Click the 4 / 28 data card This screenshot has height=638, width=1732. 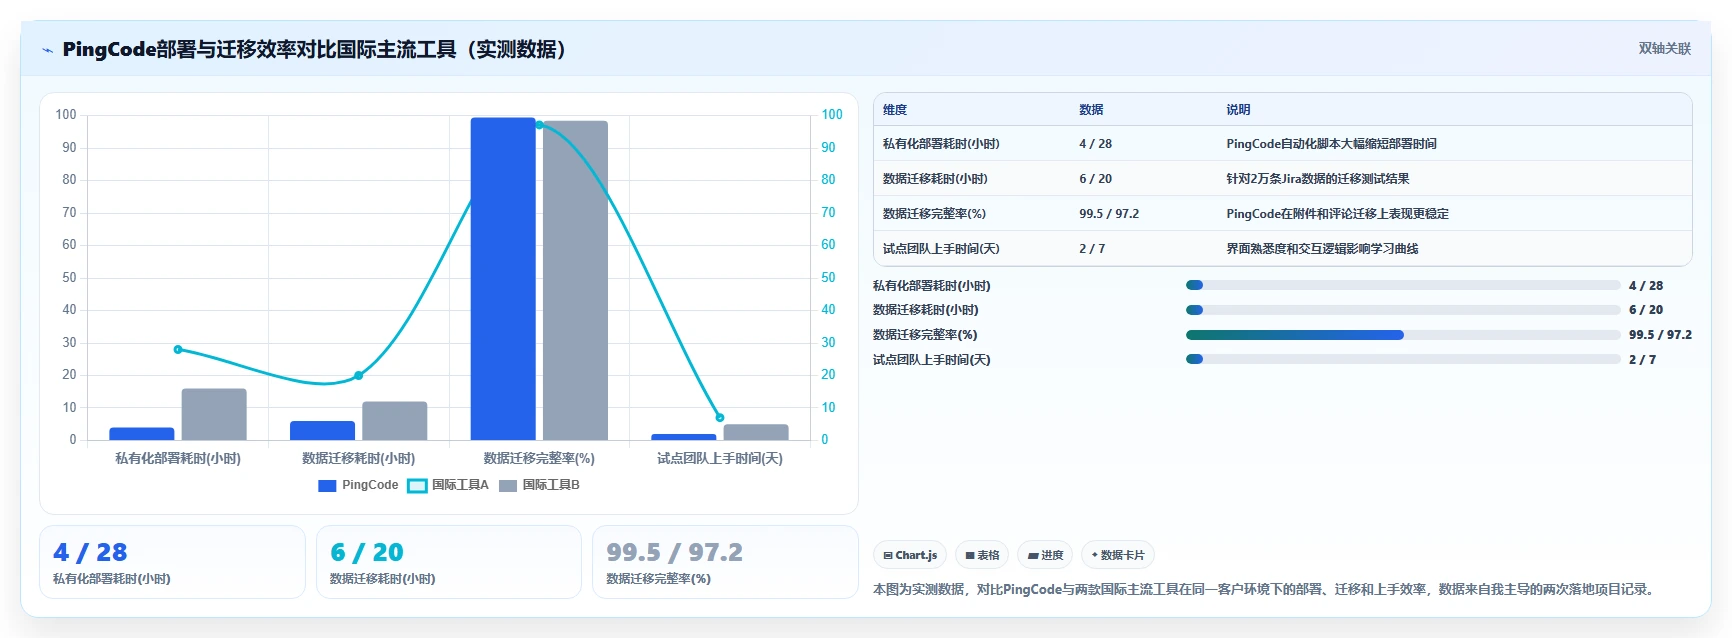coord(172,562)
